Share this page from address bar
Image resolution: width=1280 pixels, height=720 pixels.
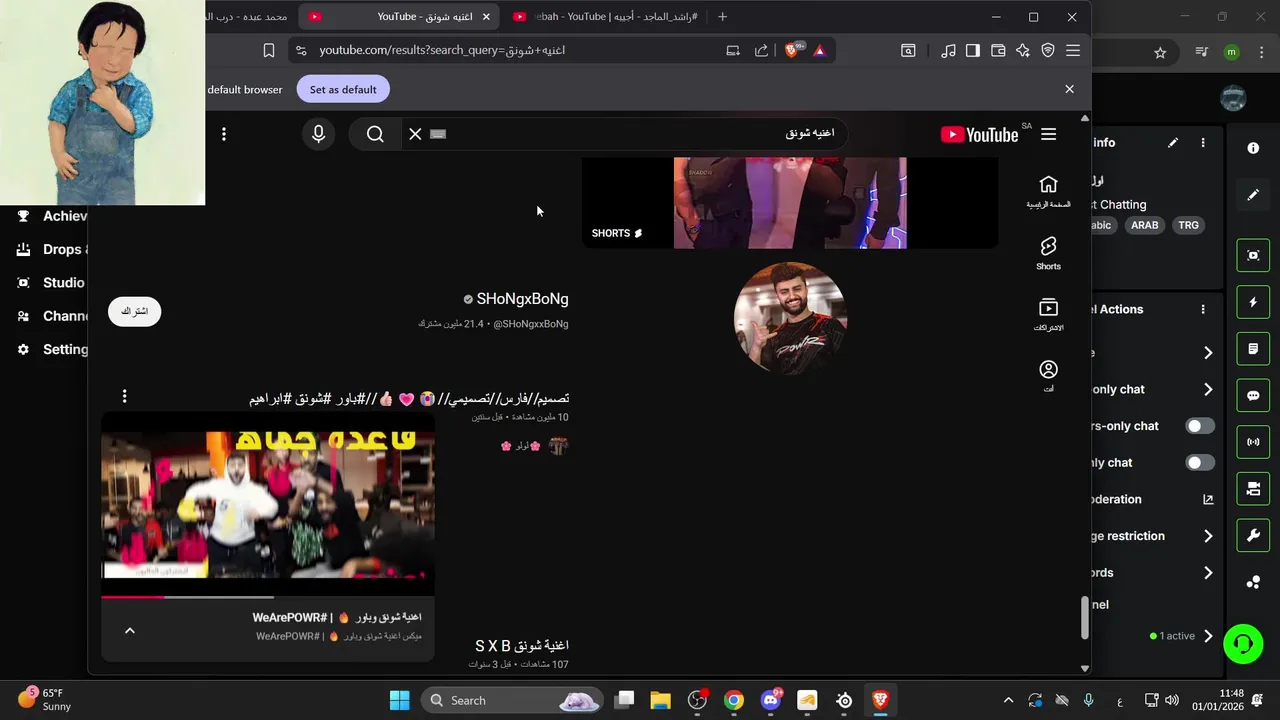(761, 50)
